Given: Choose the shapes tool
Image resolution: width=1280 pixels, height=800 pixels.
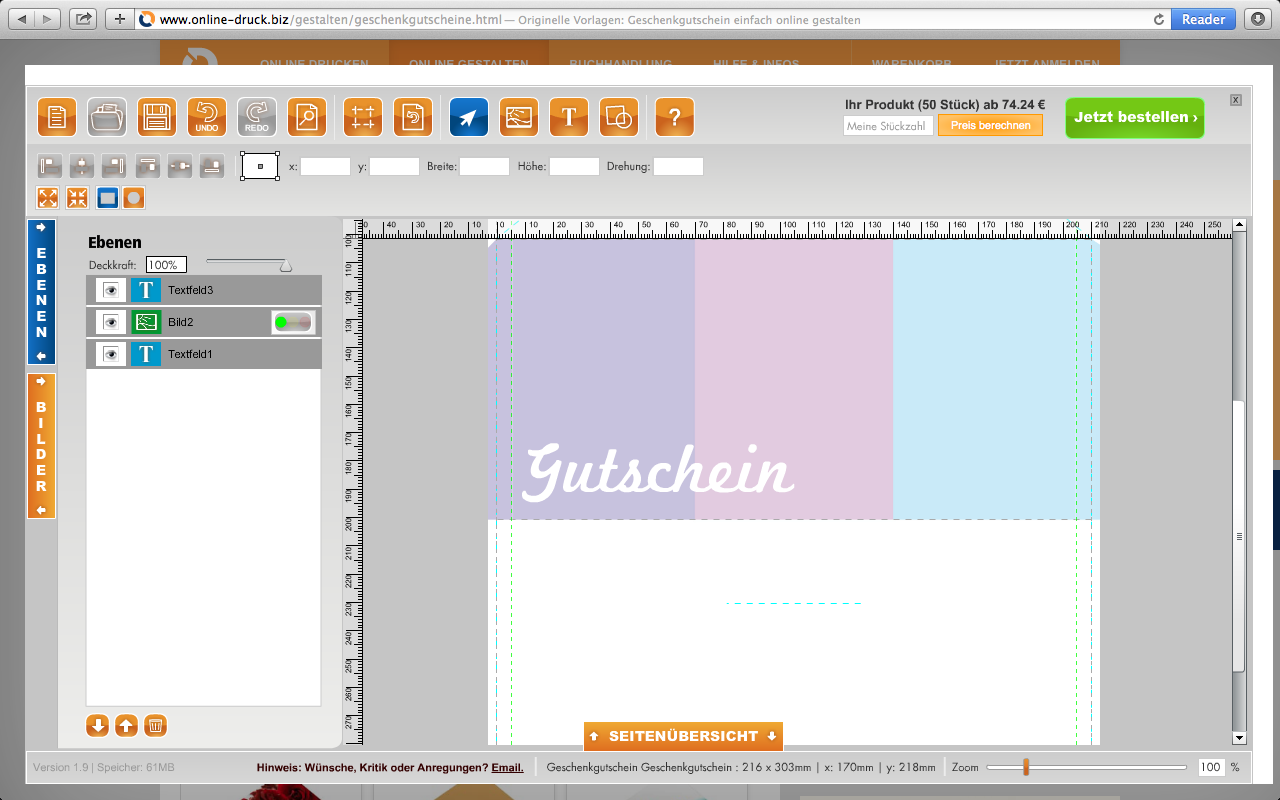Looking at the screenshot, I should click(619, 117).
